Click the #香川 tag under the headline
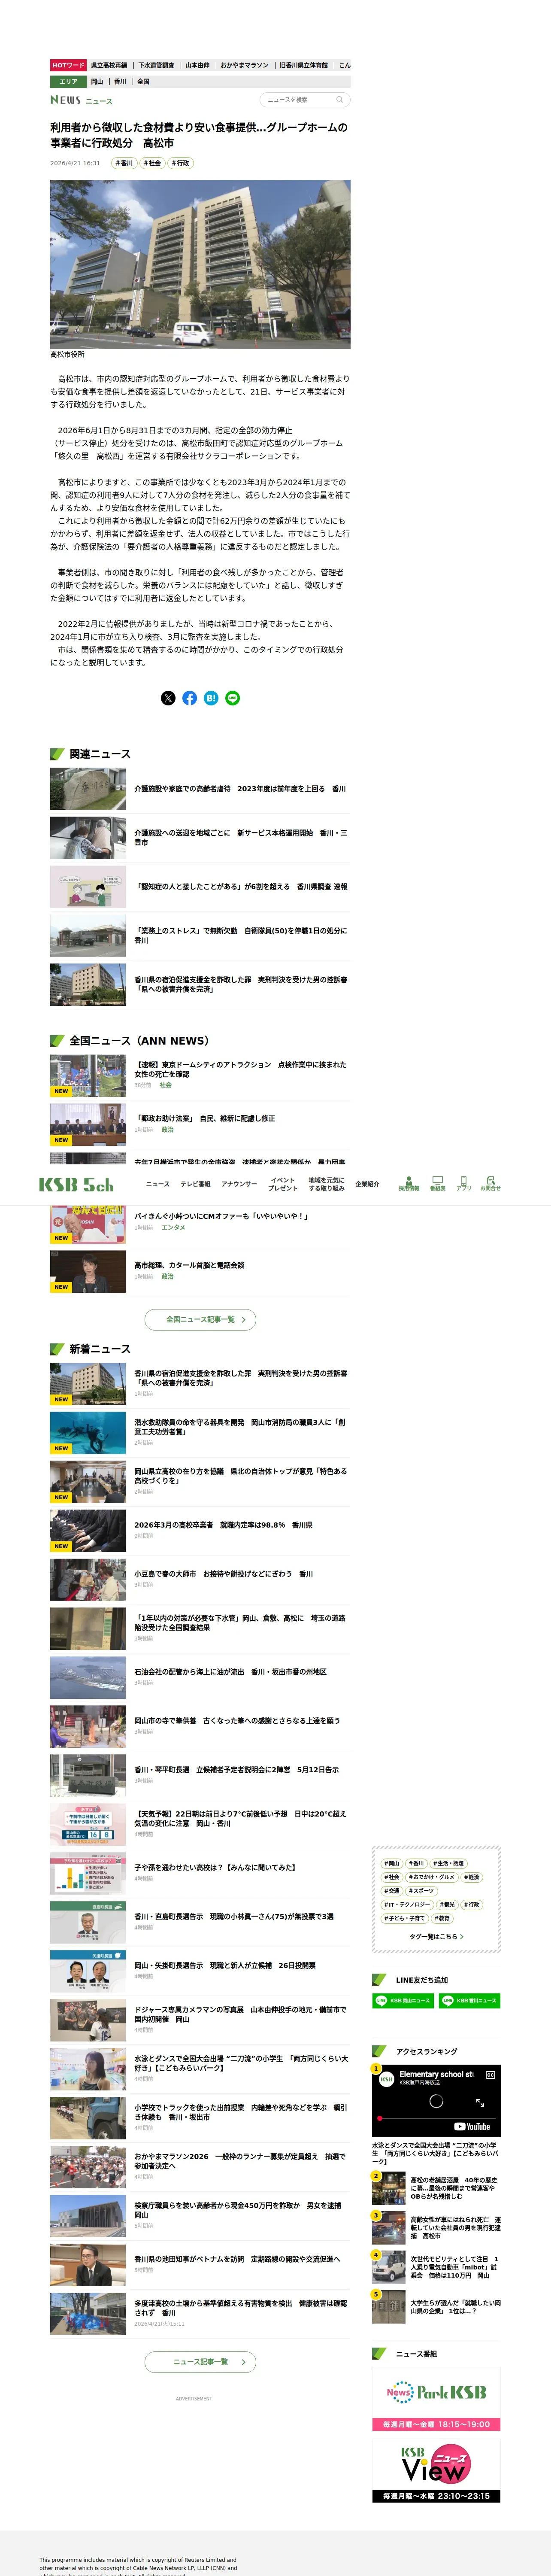The image size is (551, 2576). (124, 163)
